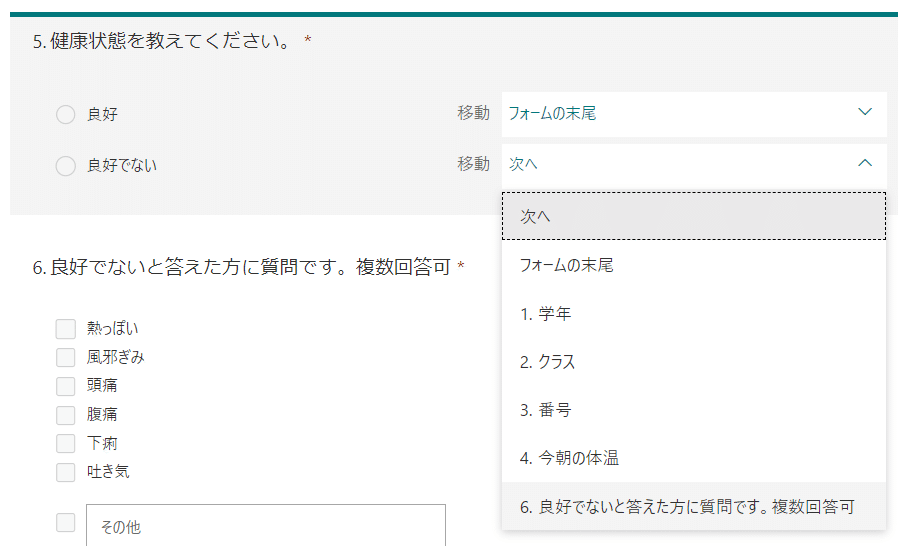Choose 2. クラス in the dropdown list
The image size is (899, 546).
tap(694, 362)
